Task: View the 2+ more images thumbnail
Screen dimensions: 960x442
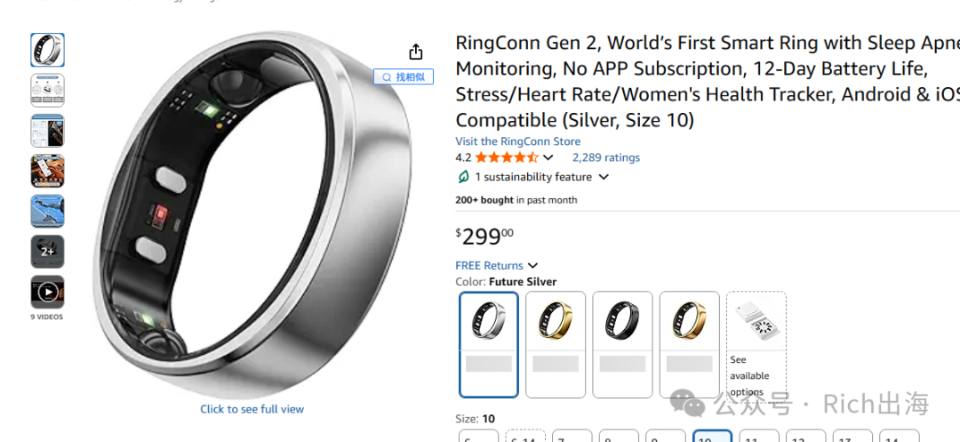Action: 47,252
